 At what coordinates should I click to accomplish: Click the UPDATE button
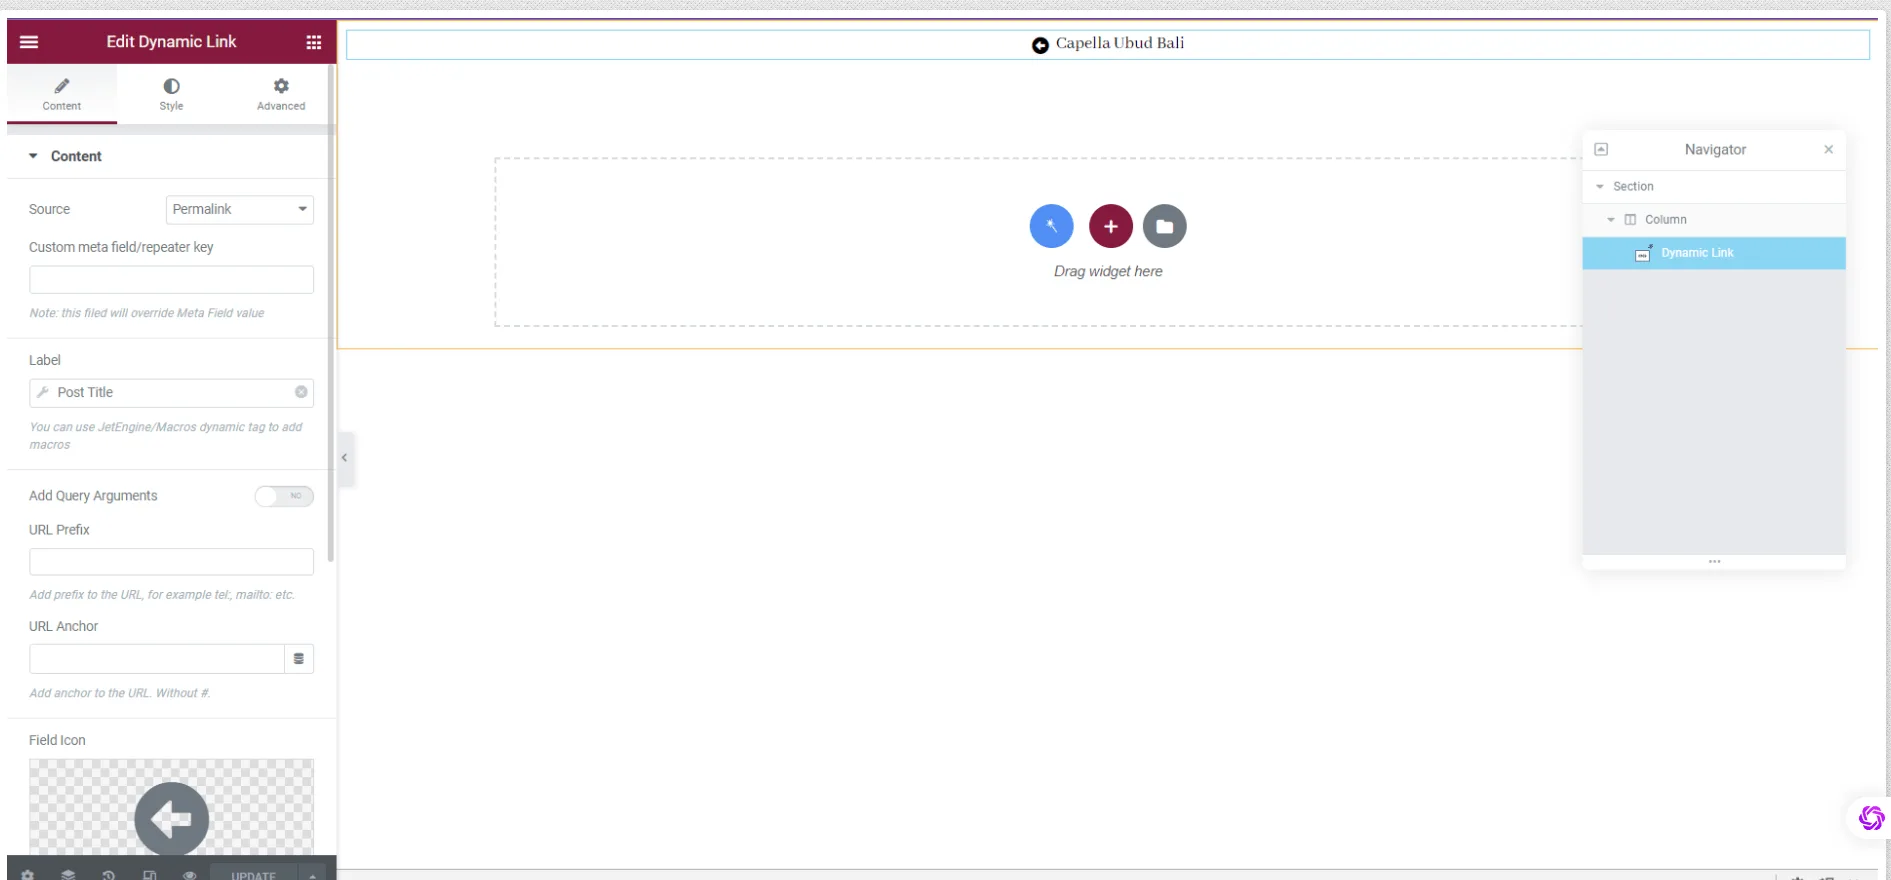254,874
